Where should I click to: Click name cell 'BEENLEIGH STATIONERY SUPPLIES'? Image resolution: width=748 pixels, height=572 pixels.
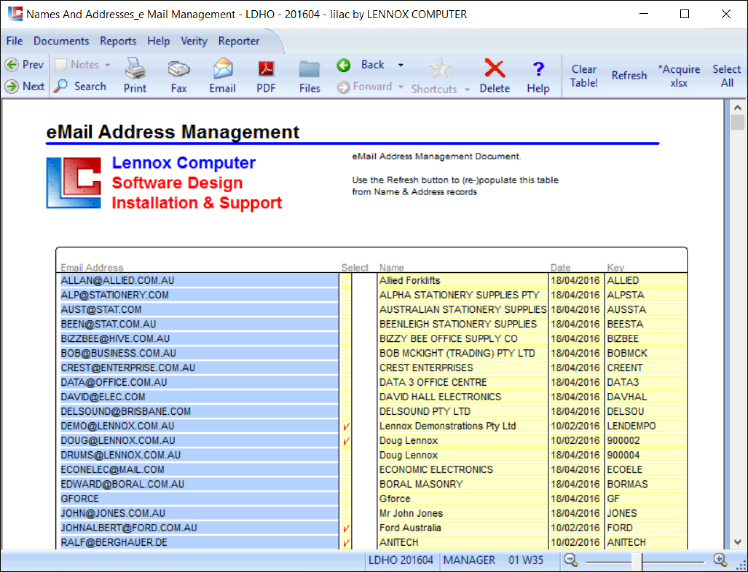pos(463,324)
